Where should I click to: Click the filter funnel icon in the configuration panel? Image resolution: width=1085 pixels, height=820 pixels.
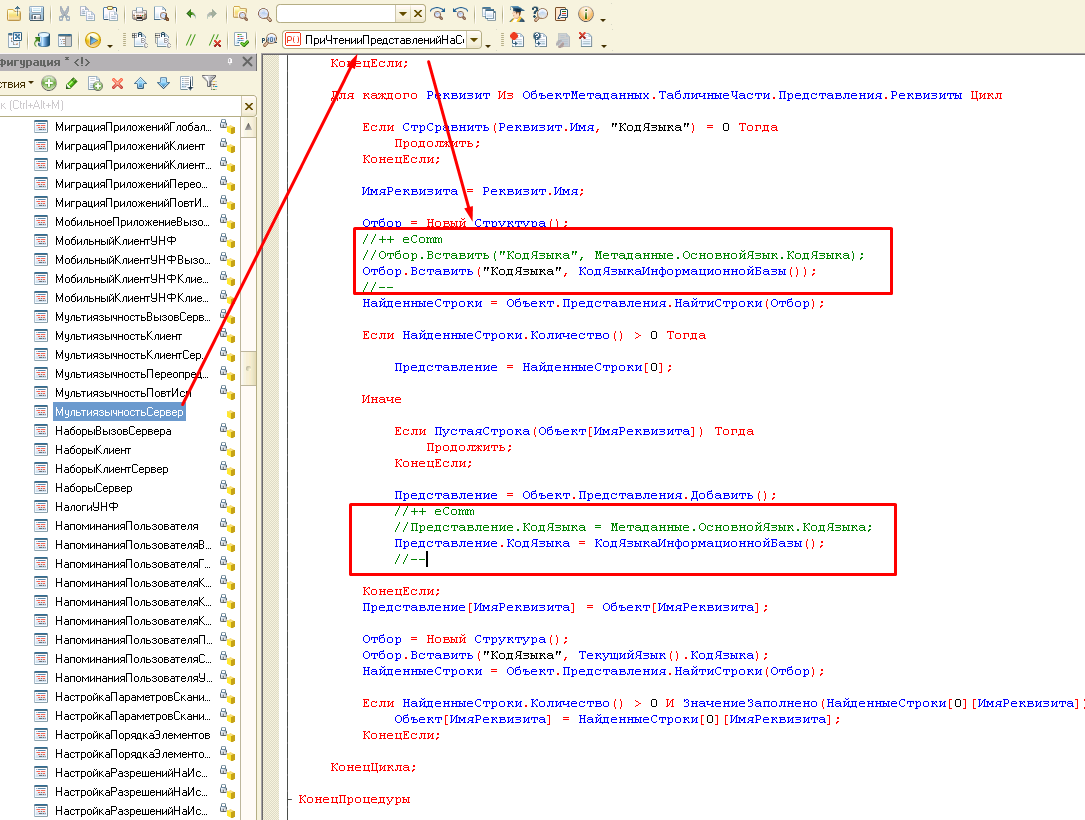click(x=210, y=83)
